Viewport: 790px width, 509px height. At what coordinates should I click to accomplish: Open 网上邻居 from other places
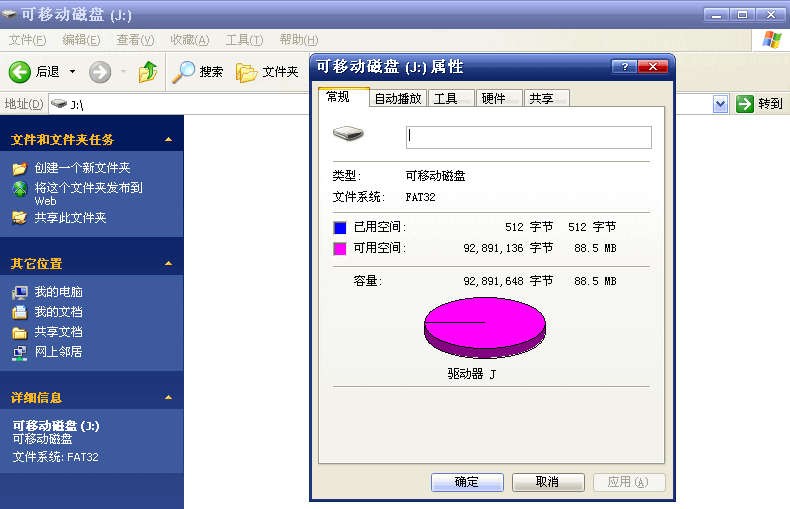coord(58,352)
